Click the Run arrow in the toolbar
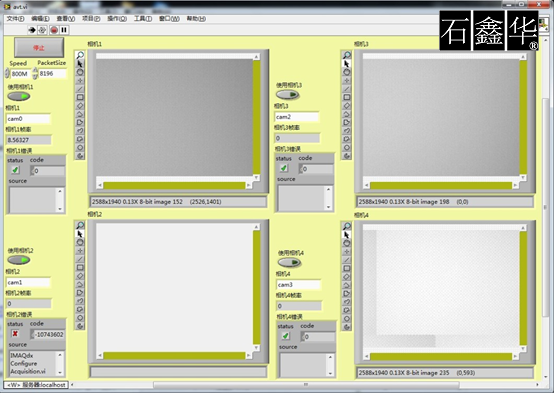The height and width of the screenshot is (393, 554). click(32, 30)
